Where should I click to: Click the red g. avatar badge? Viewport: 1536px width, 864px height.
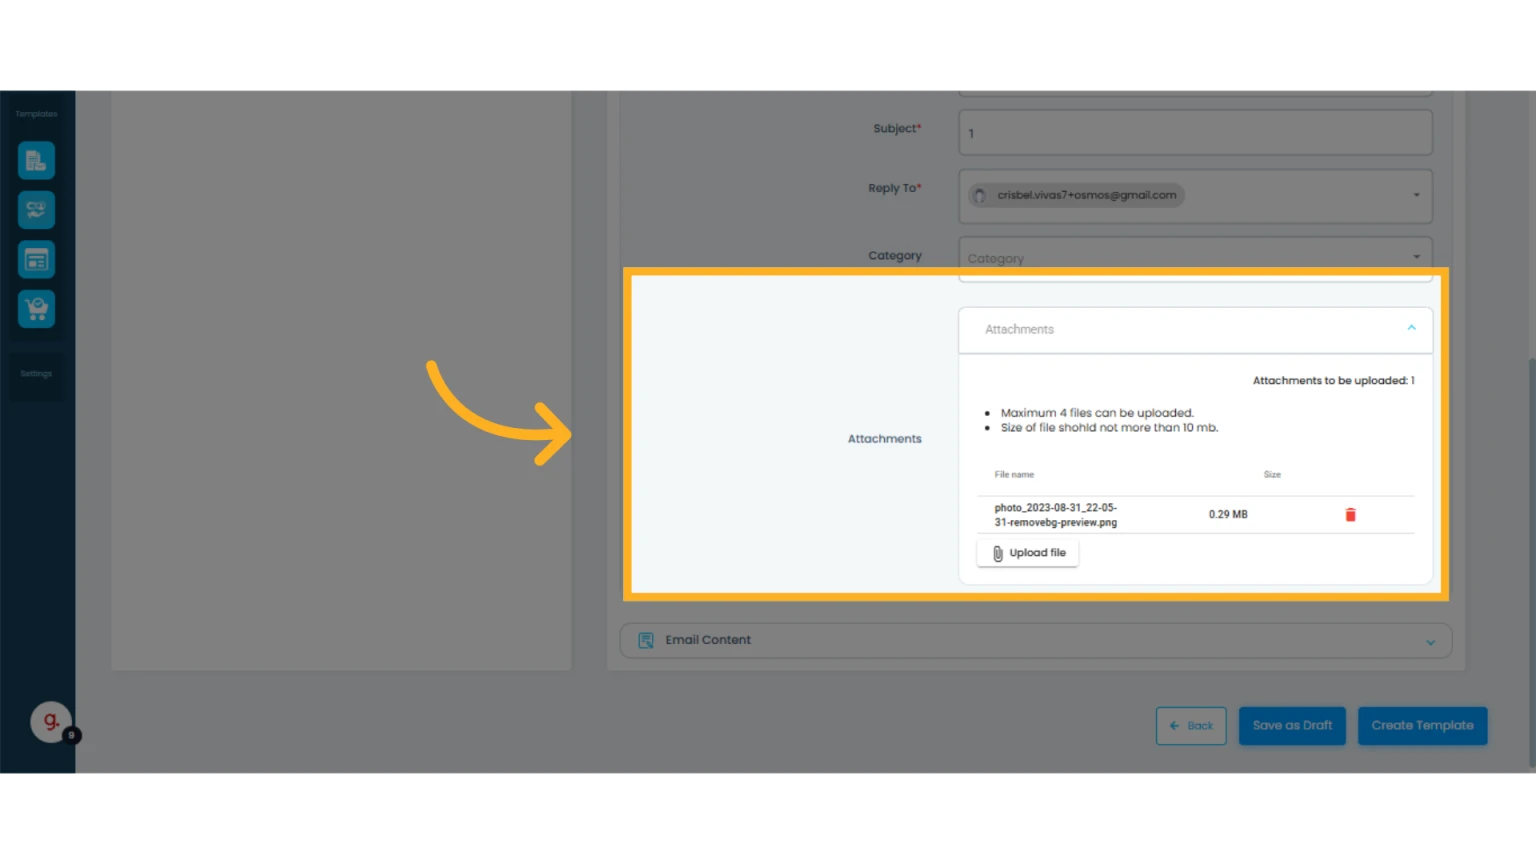click(51, 721)
